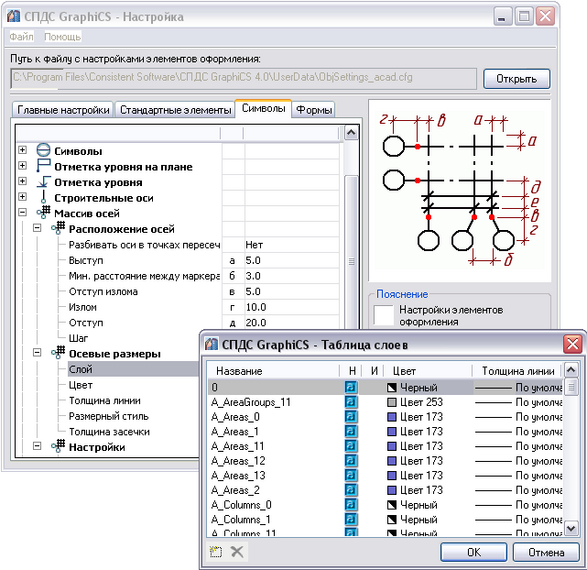The height and width of the screenshot is (570, 587).
Task: Toggle on/off icon for layer A_Areas_11
Action: [351, 446]
